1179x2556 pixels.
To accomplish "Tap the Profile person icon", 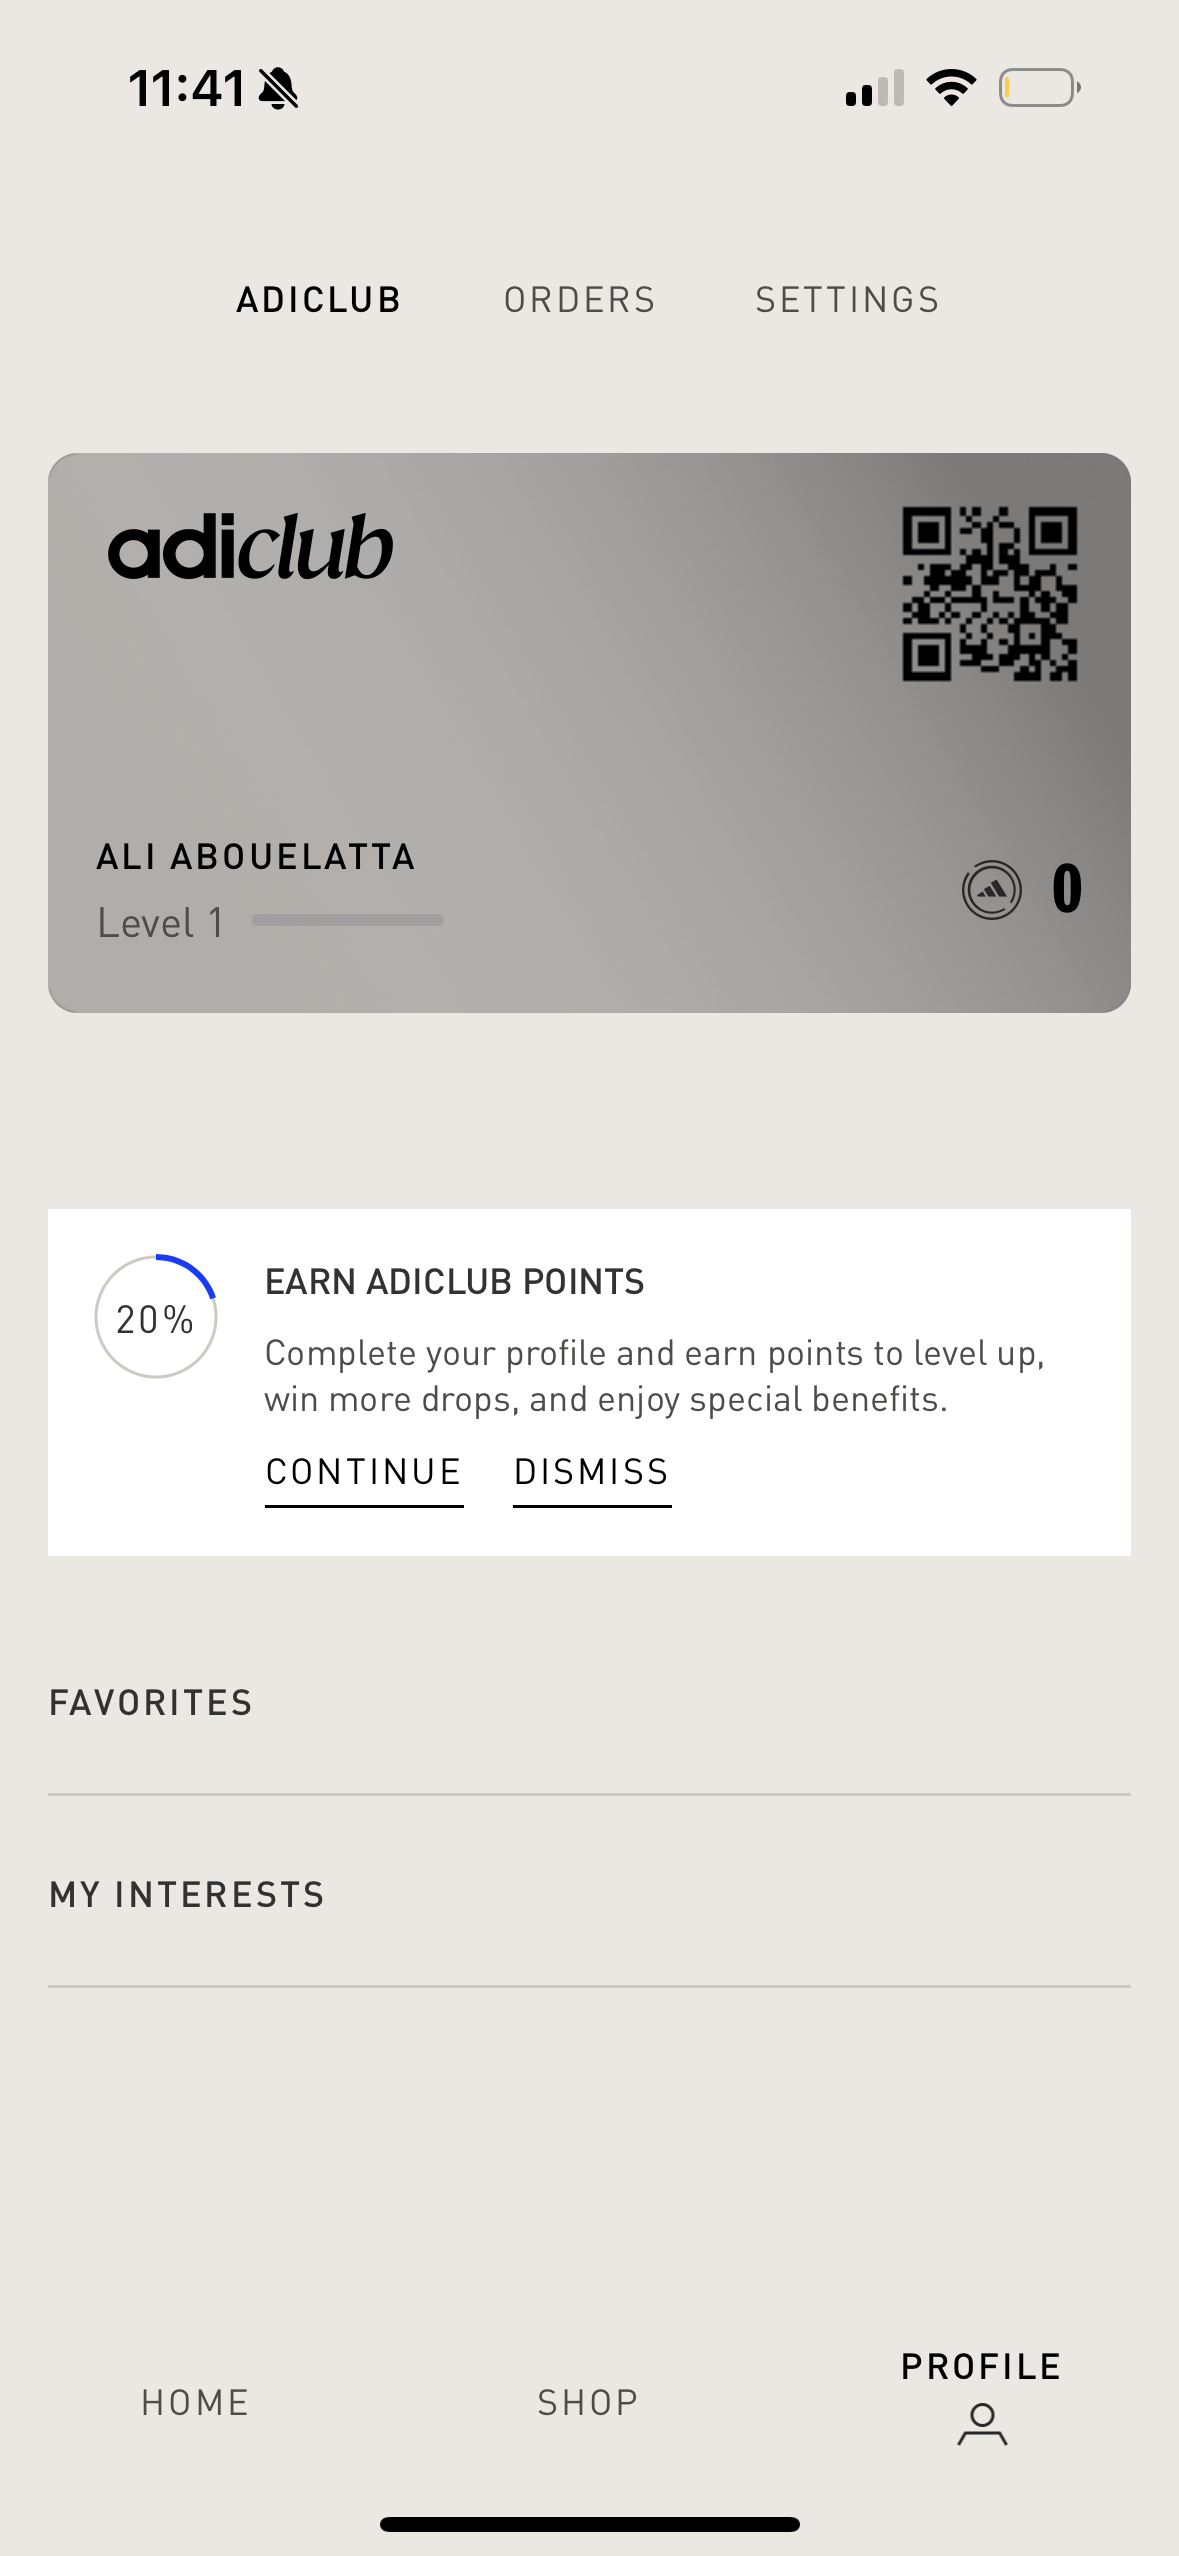I will (x=982, y=2424).
